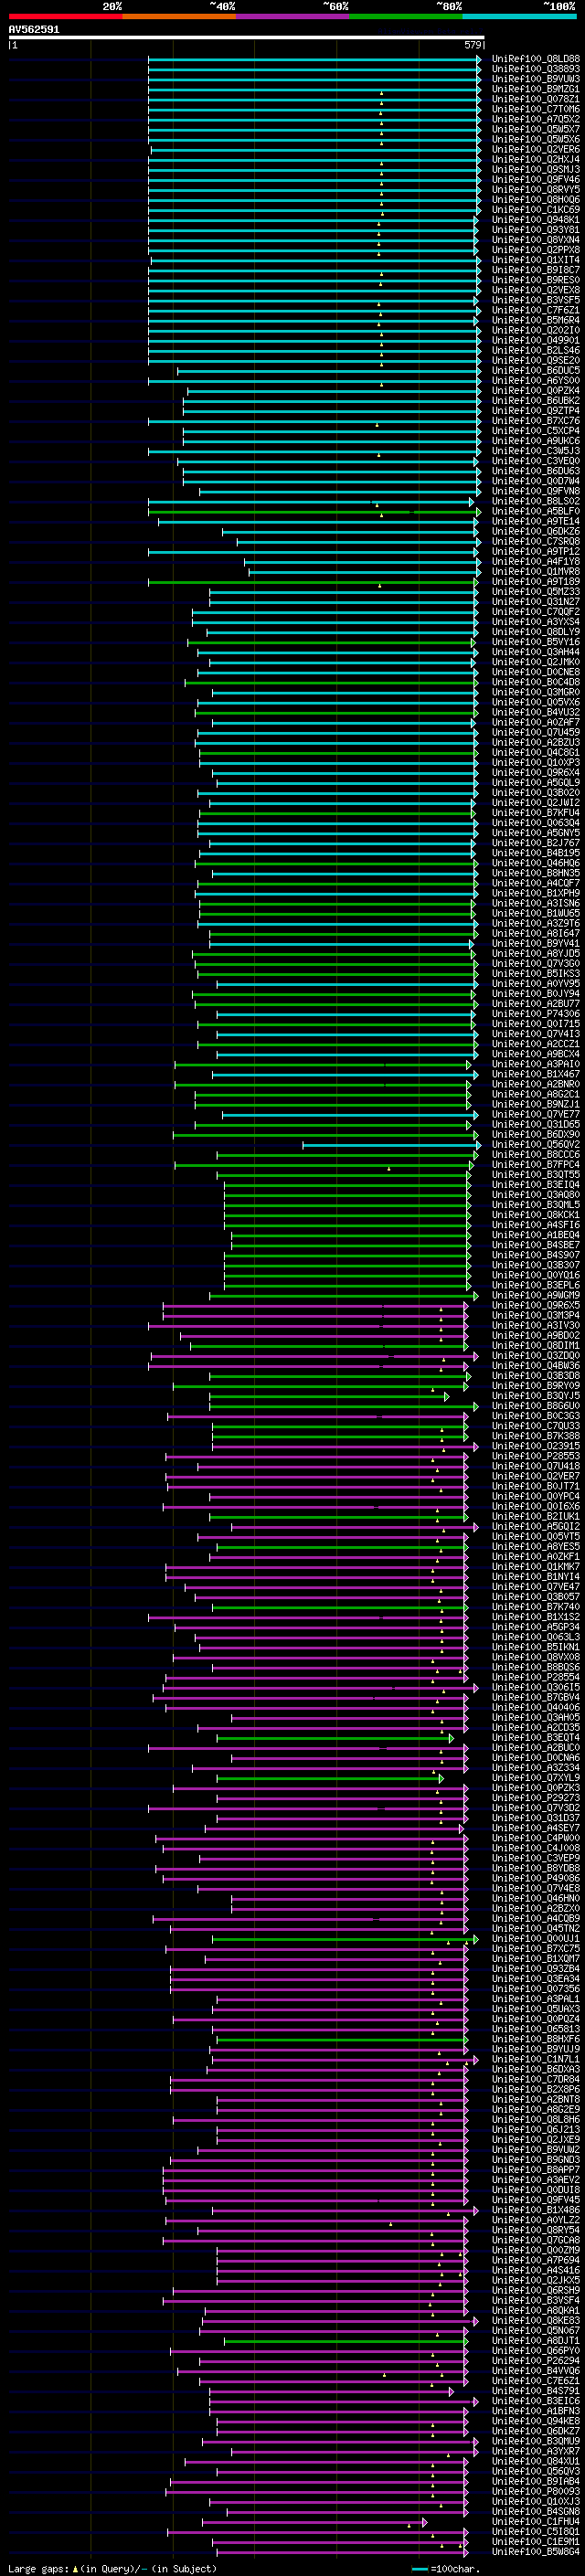This screenshot has width=585, height=2576.
Task: Click the cyan ~100% identity legend segment
Action: coord(519,16)
